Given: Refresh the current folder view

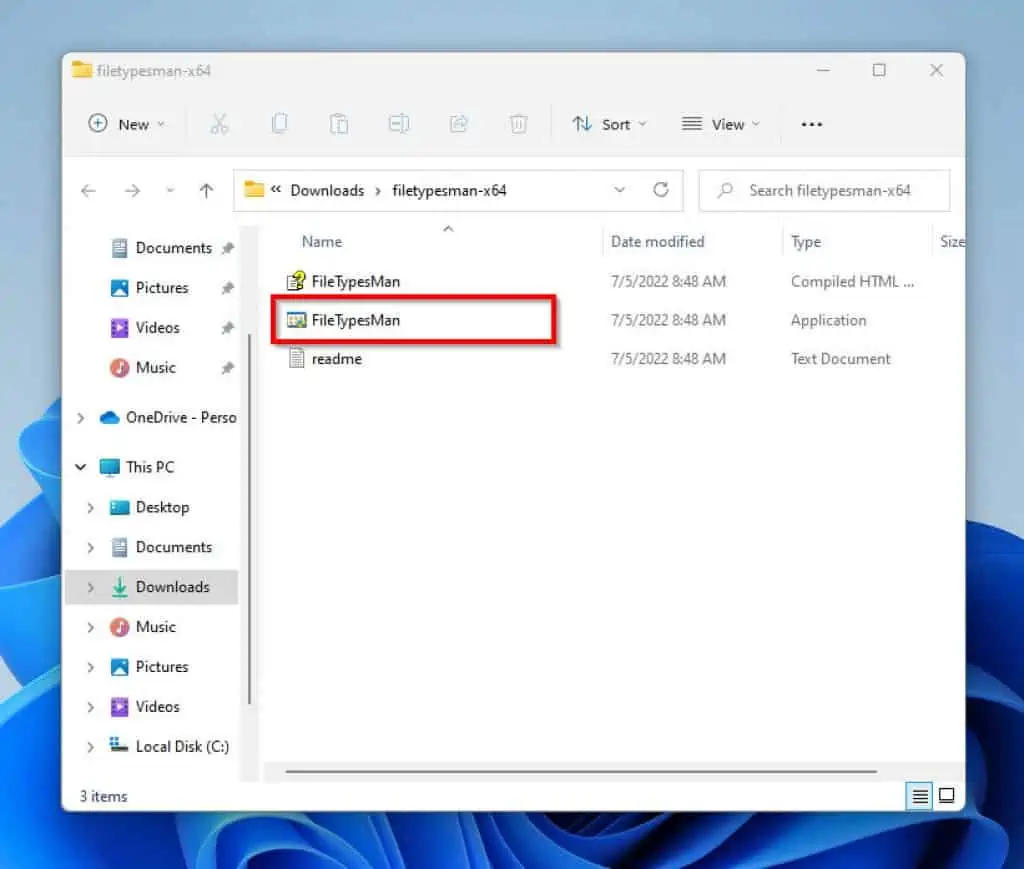Looking at the screenshot, I should [x=660, y=190].
